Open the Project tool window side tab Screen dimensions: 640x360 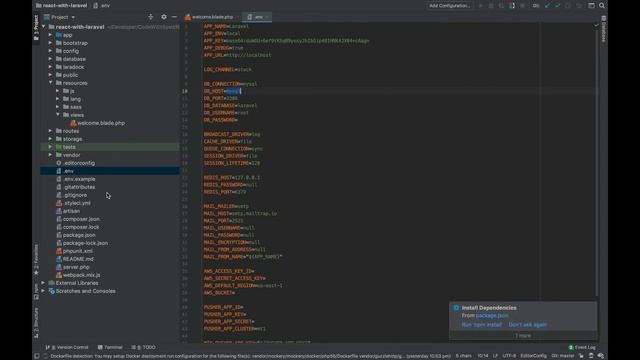[x=36, y=27]
